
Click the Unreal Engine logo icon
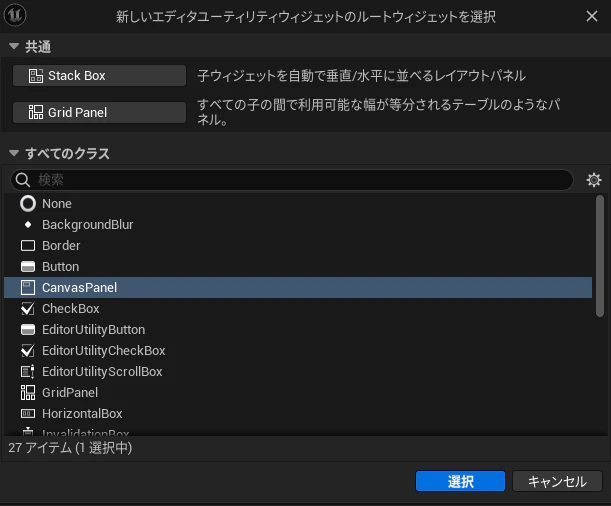[x=15, y=16]
